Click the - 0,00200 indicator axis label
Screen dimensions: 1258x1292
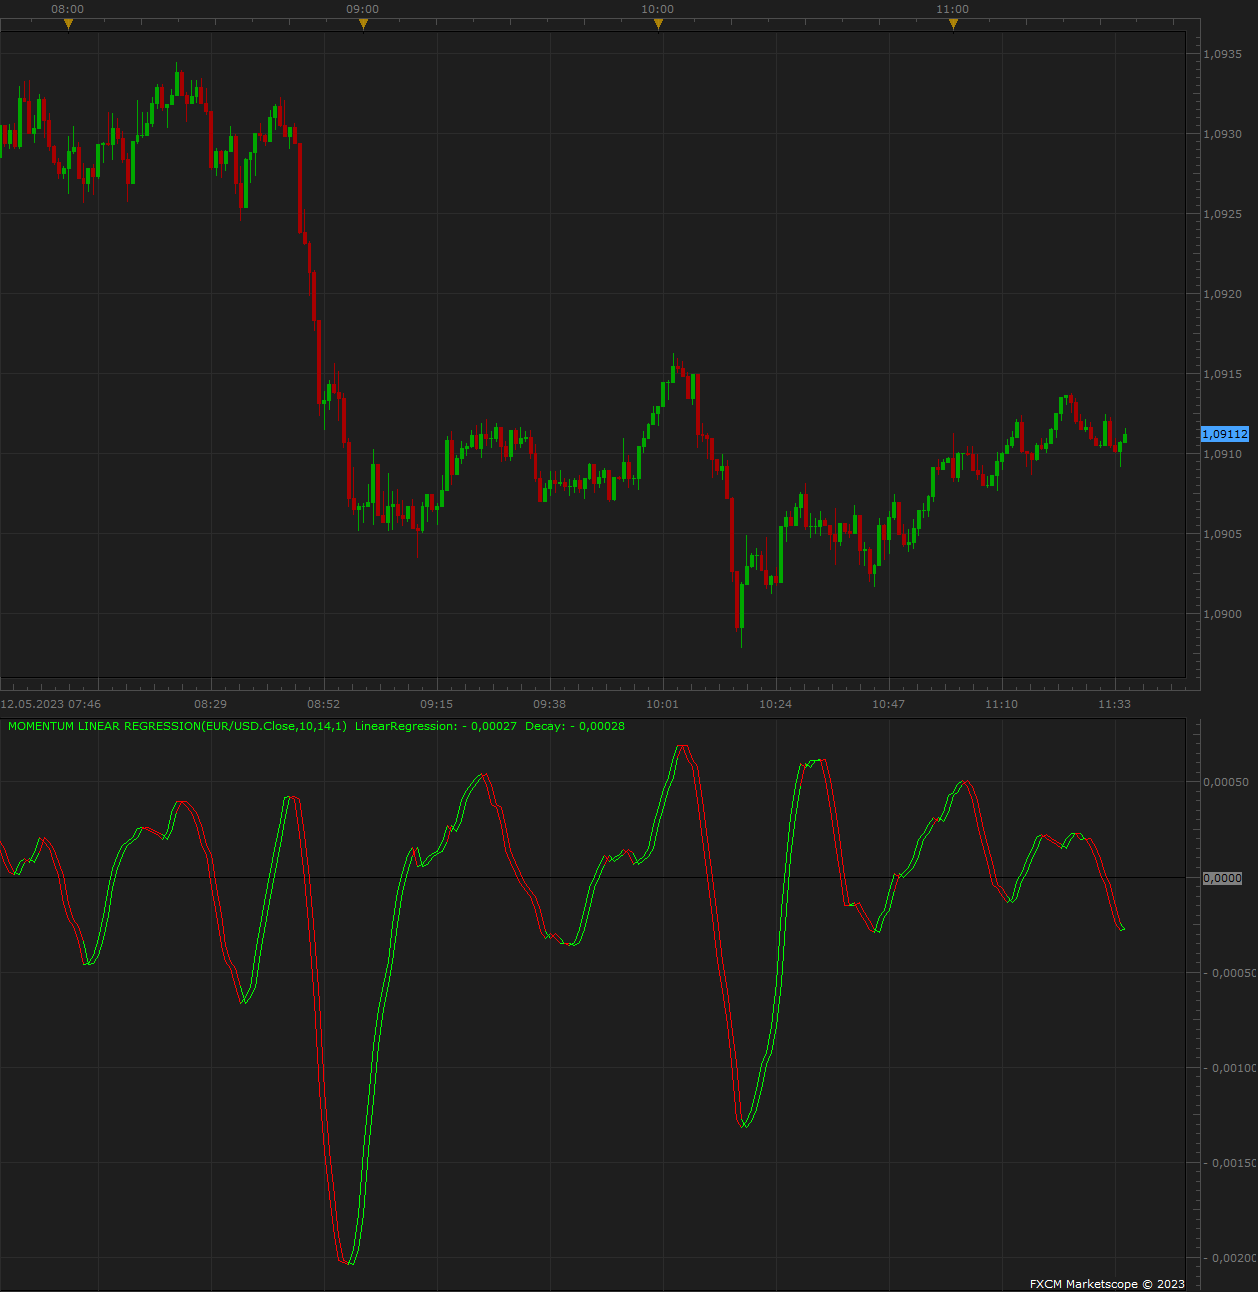coord(1230,1258)
